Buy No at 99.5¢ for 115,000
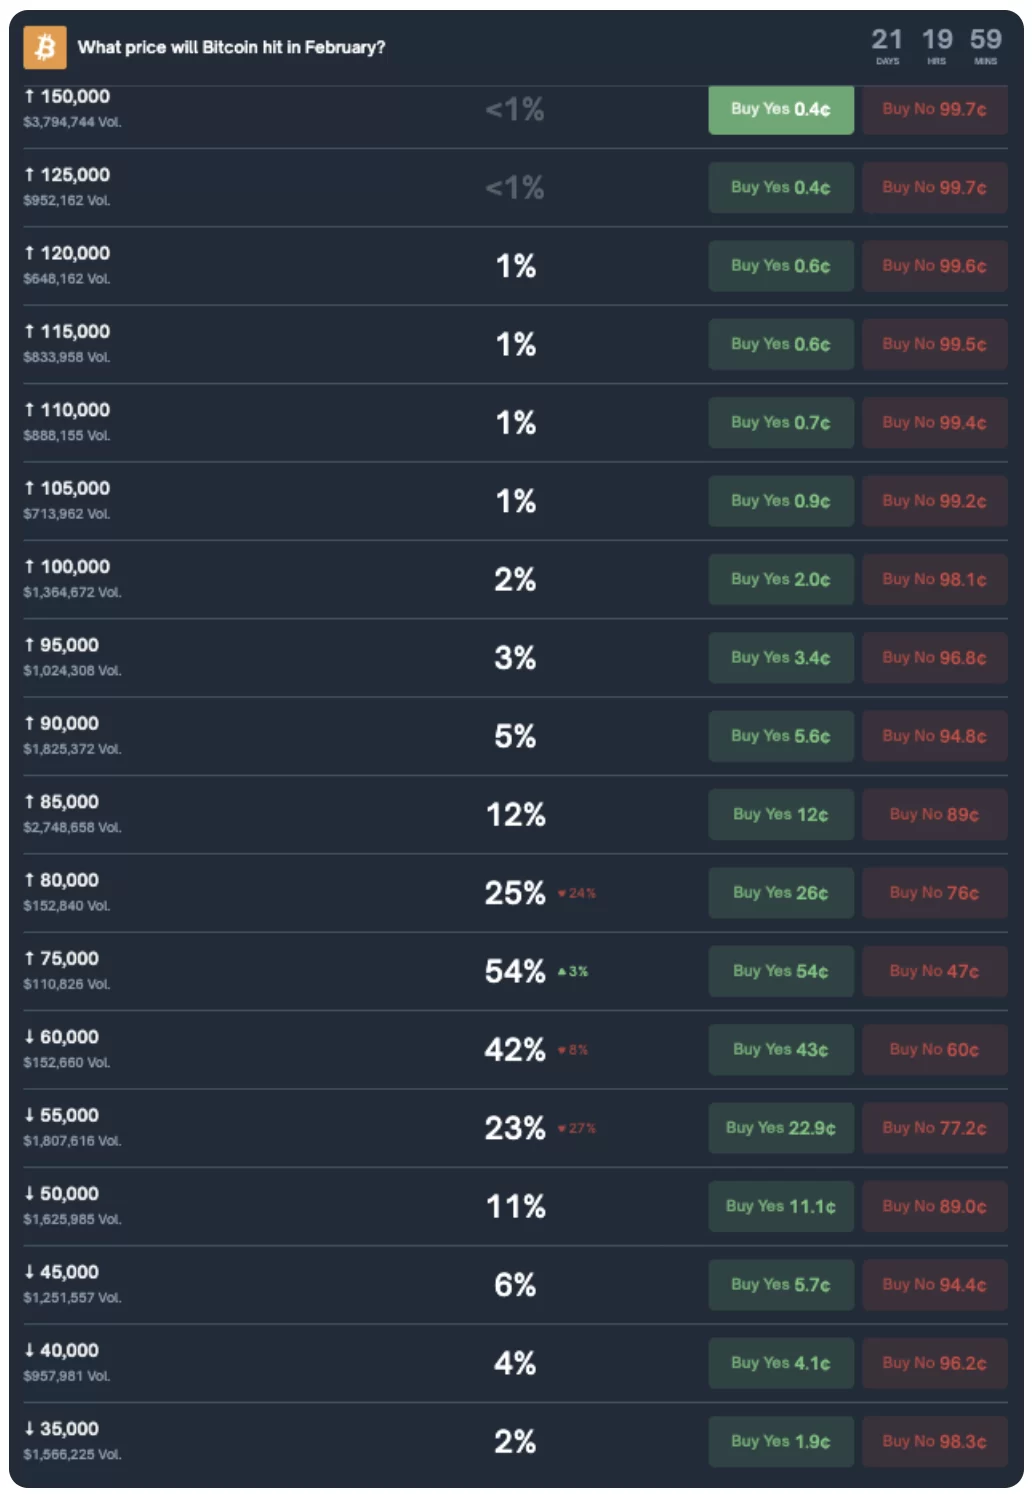This screenshot has height=1498, width=1032. [934, 344]
